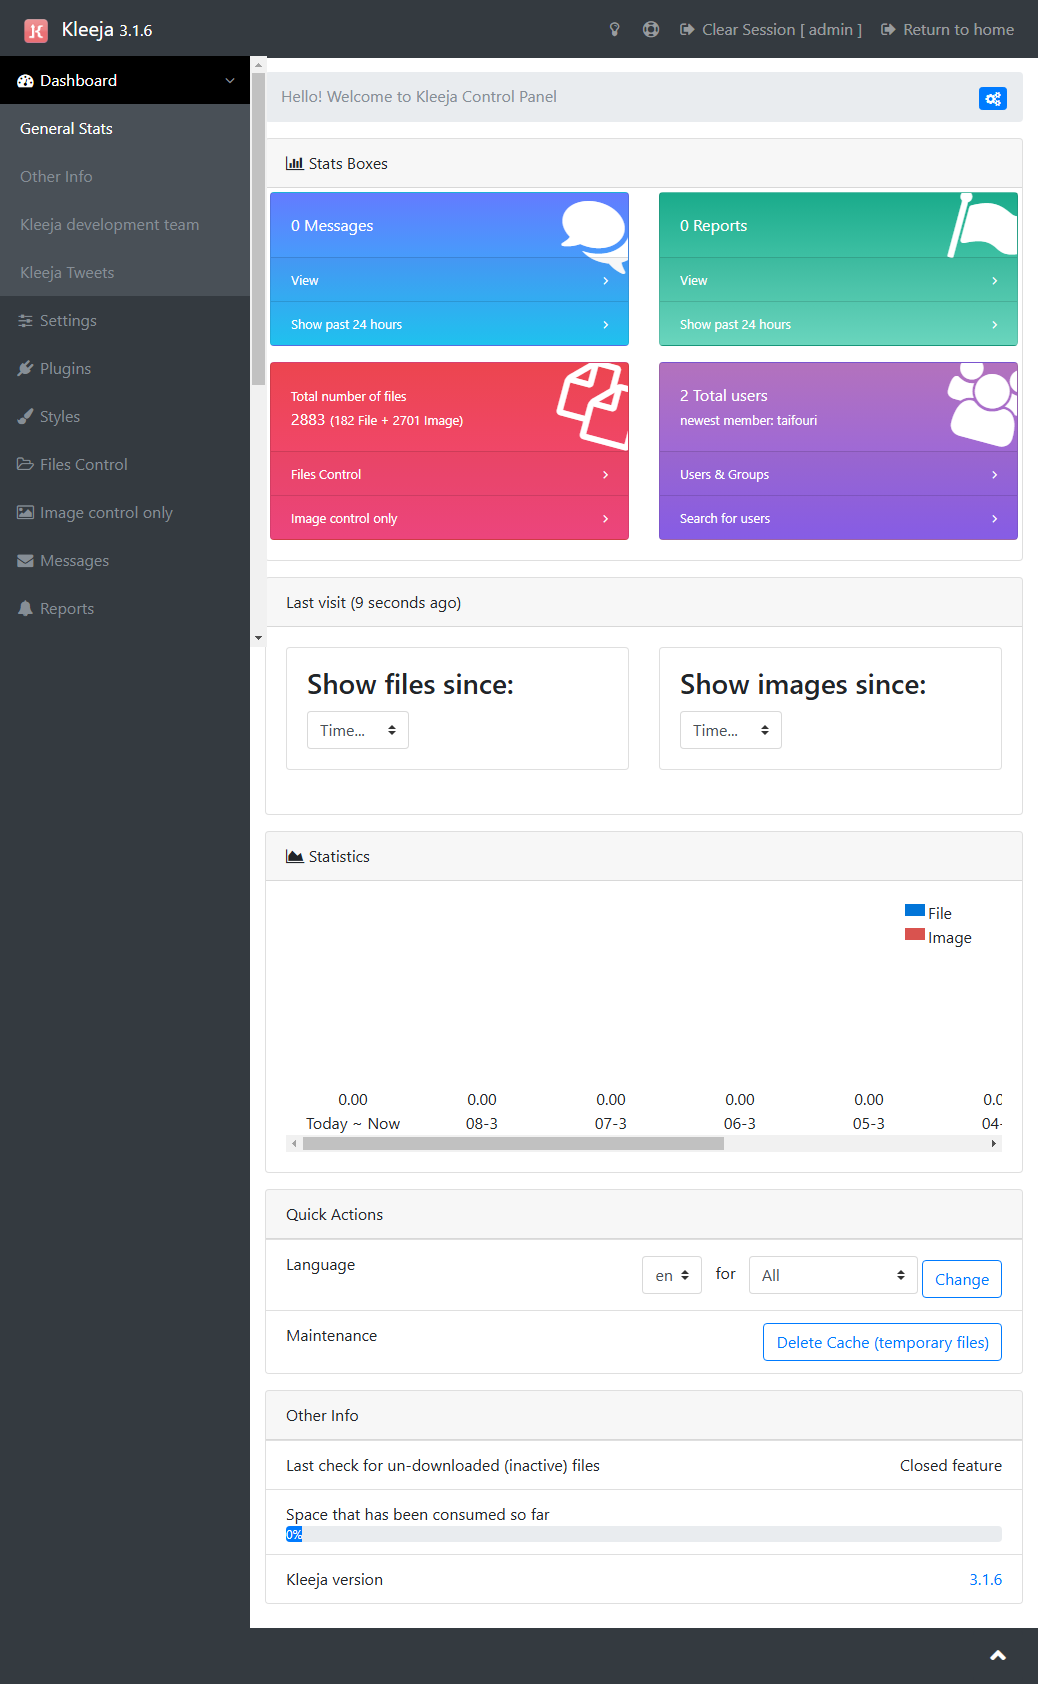This screenshot has height=1684, width=1038.
Task: Select Other Info in sidebar
Action: tap(125, 176)
